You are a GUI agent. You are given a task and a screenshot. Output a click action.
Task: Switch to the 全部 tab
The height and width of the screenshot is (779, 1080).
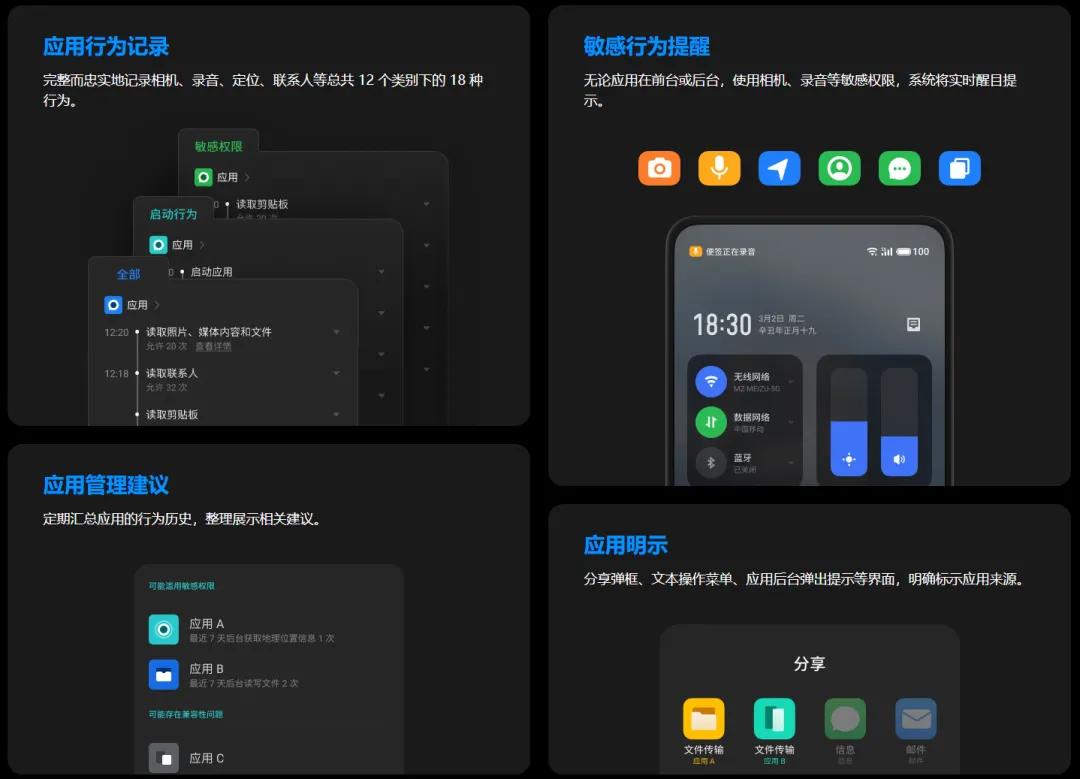coord(128,273)
